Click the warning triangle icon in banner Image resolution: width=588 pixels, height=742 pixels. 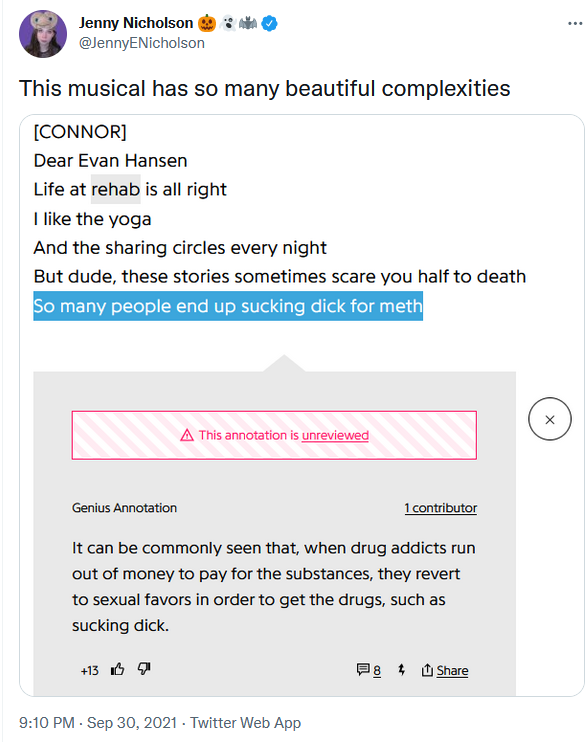[x=187, y=435]
